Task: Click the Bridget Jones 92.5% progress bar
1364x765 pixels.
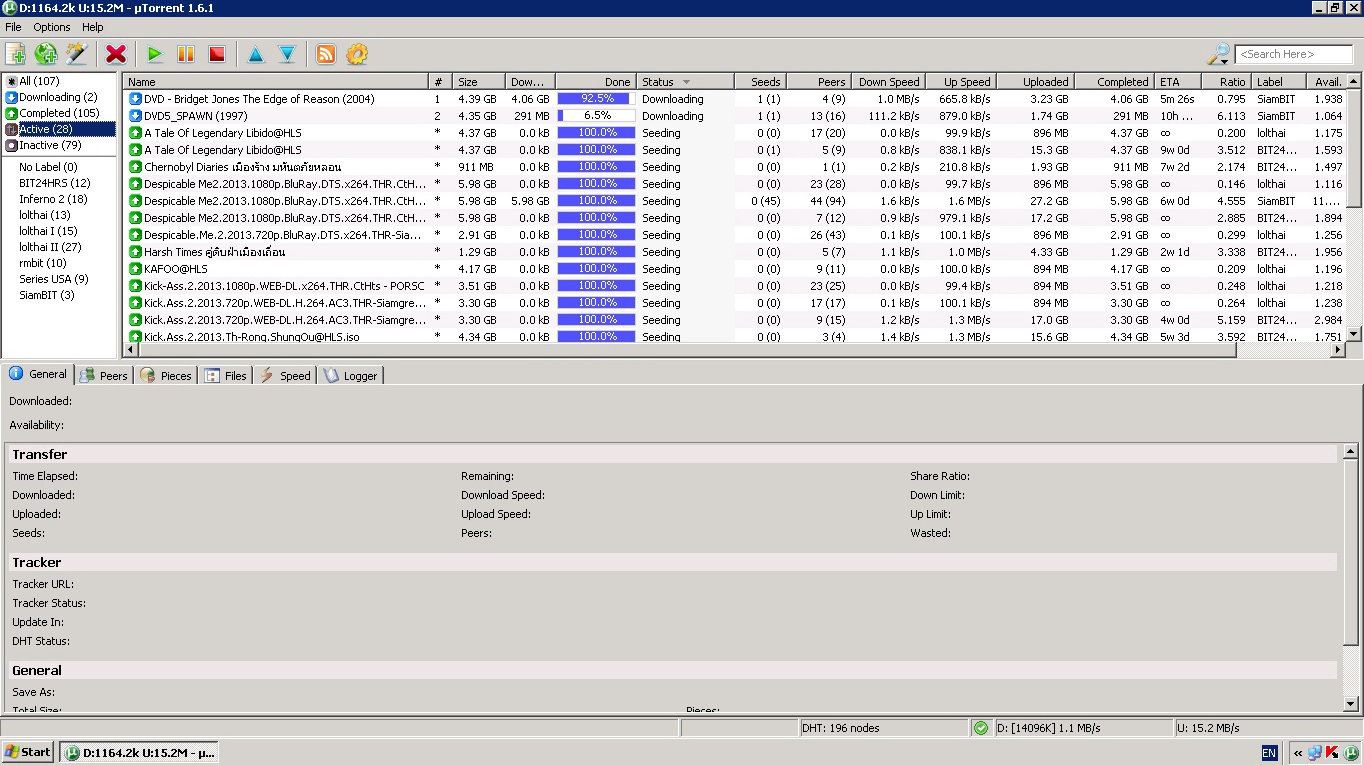Action: pos(596,99)
